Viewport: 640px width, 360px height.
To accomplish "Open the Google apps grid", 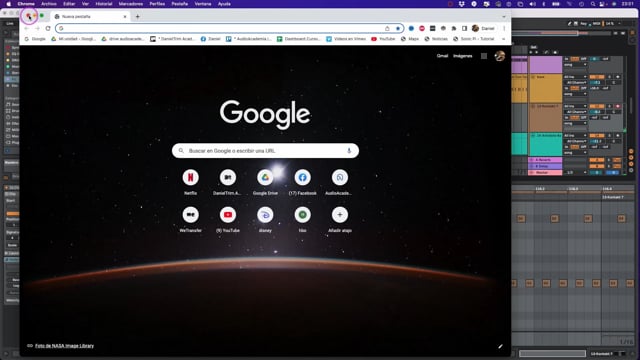I will (x=484, y=56).
